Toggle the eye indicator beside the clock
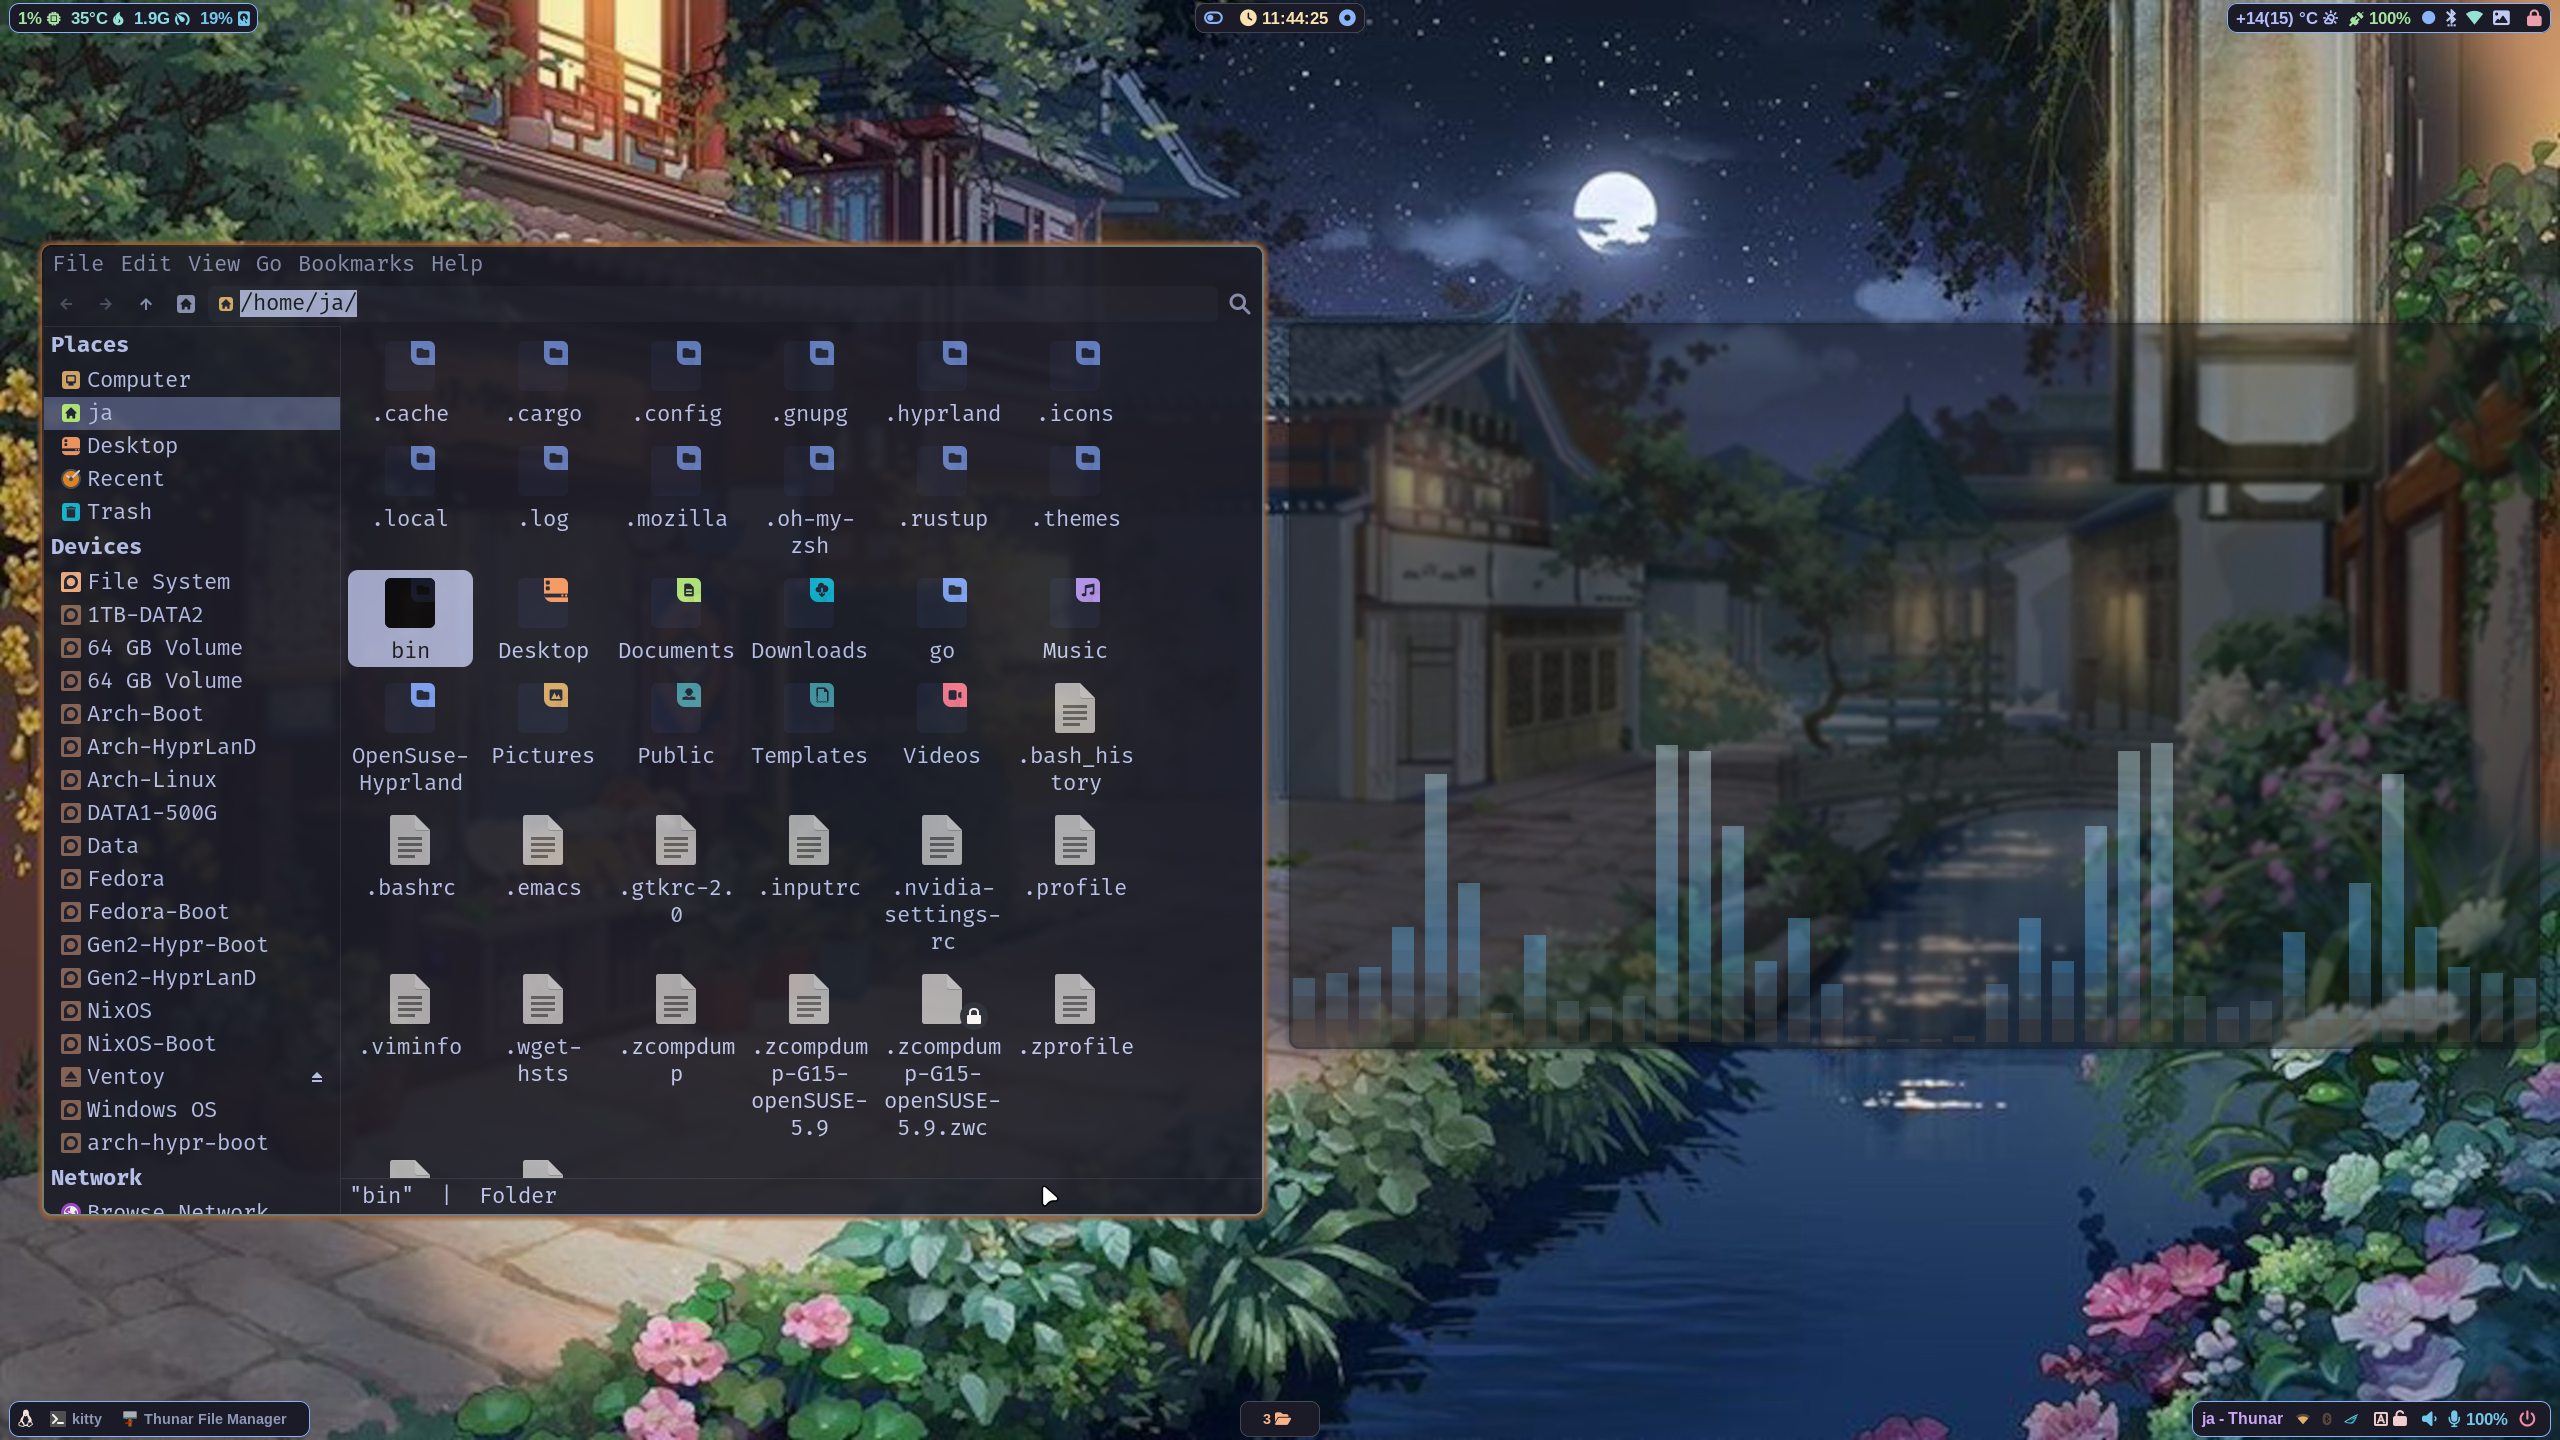The width and height of the screenshot is (2560, 1440). (x=1213, y=18)
